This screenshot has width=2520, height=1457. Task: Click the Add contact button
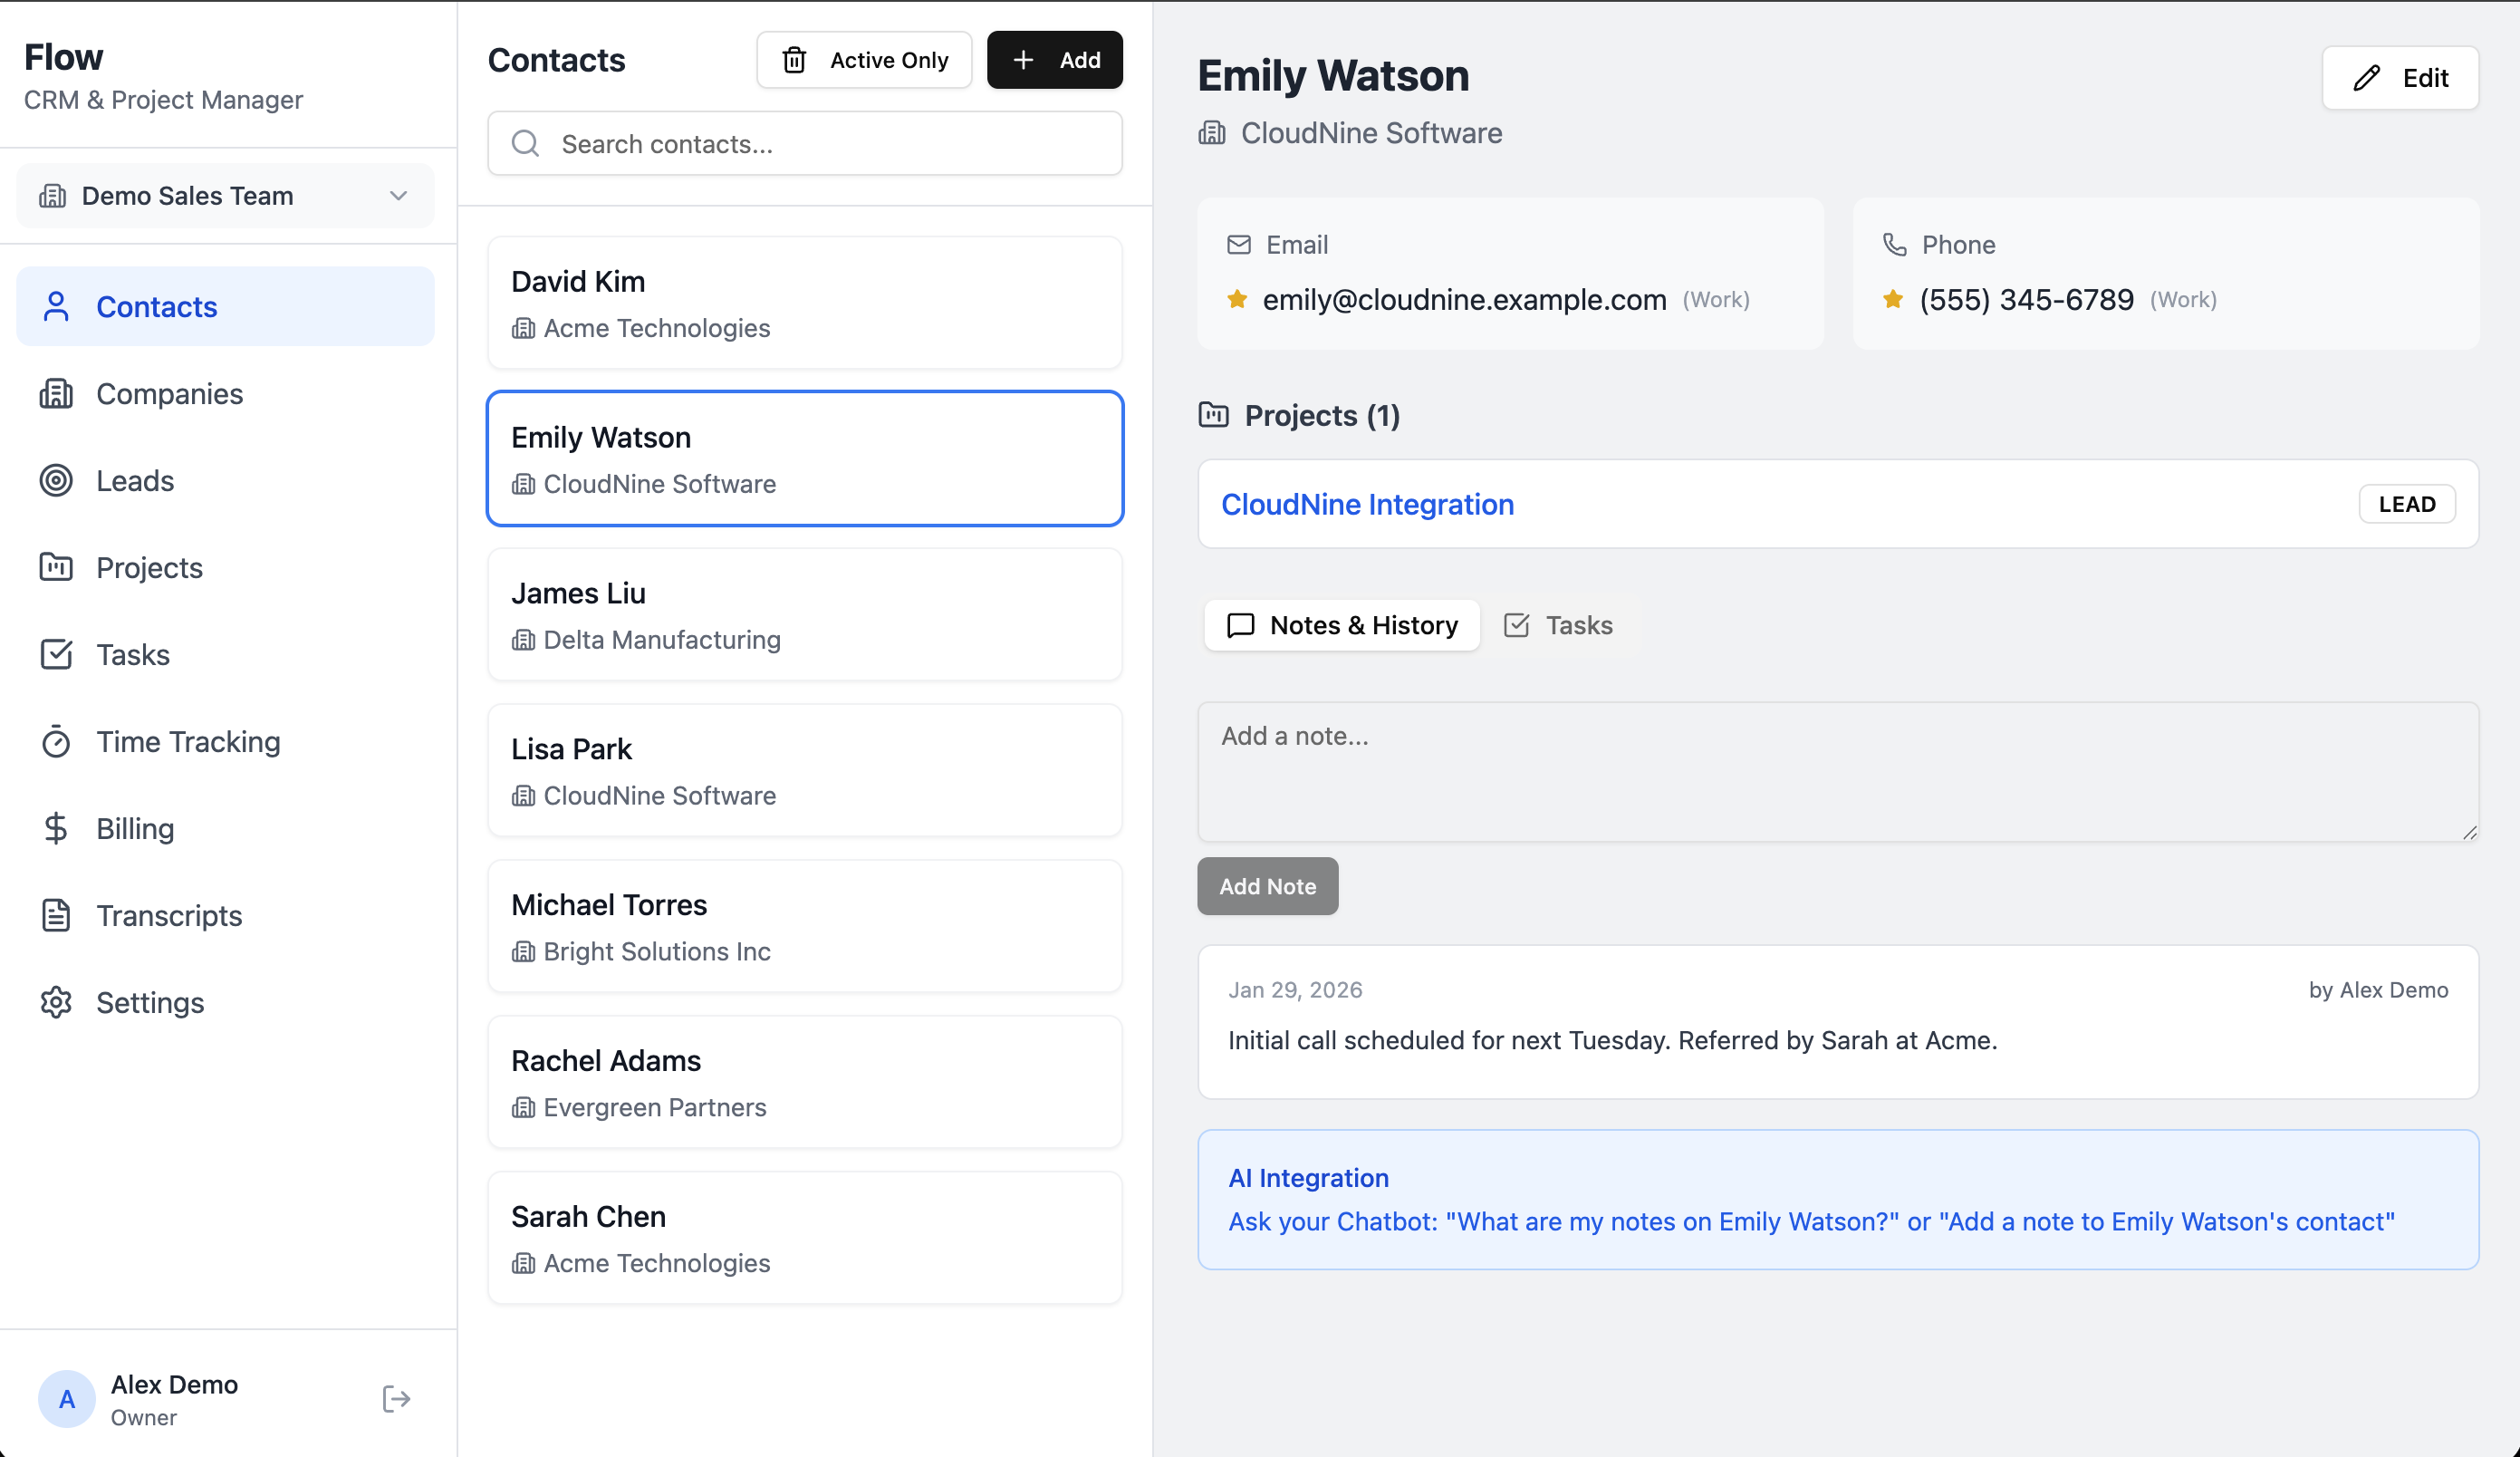[x=1054, y=60]
